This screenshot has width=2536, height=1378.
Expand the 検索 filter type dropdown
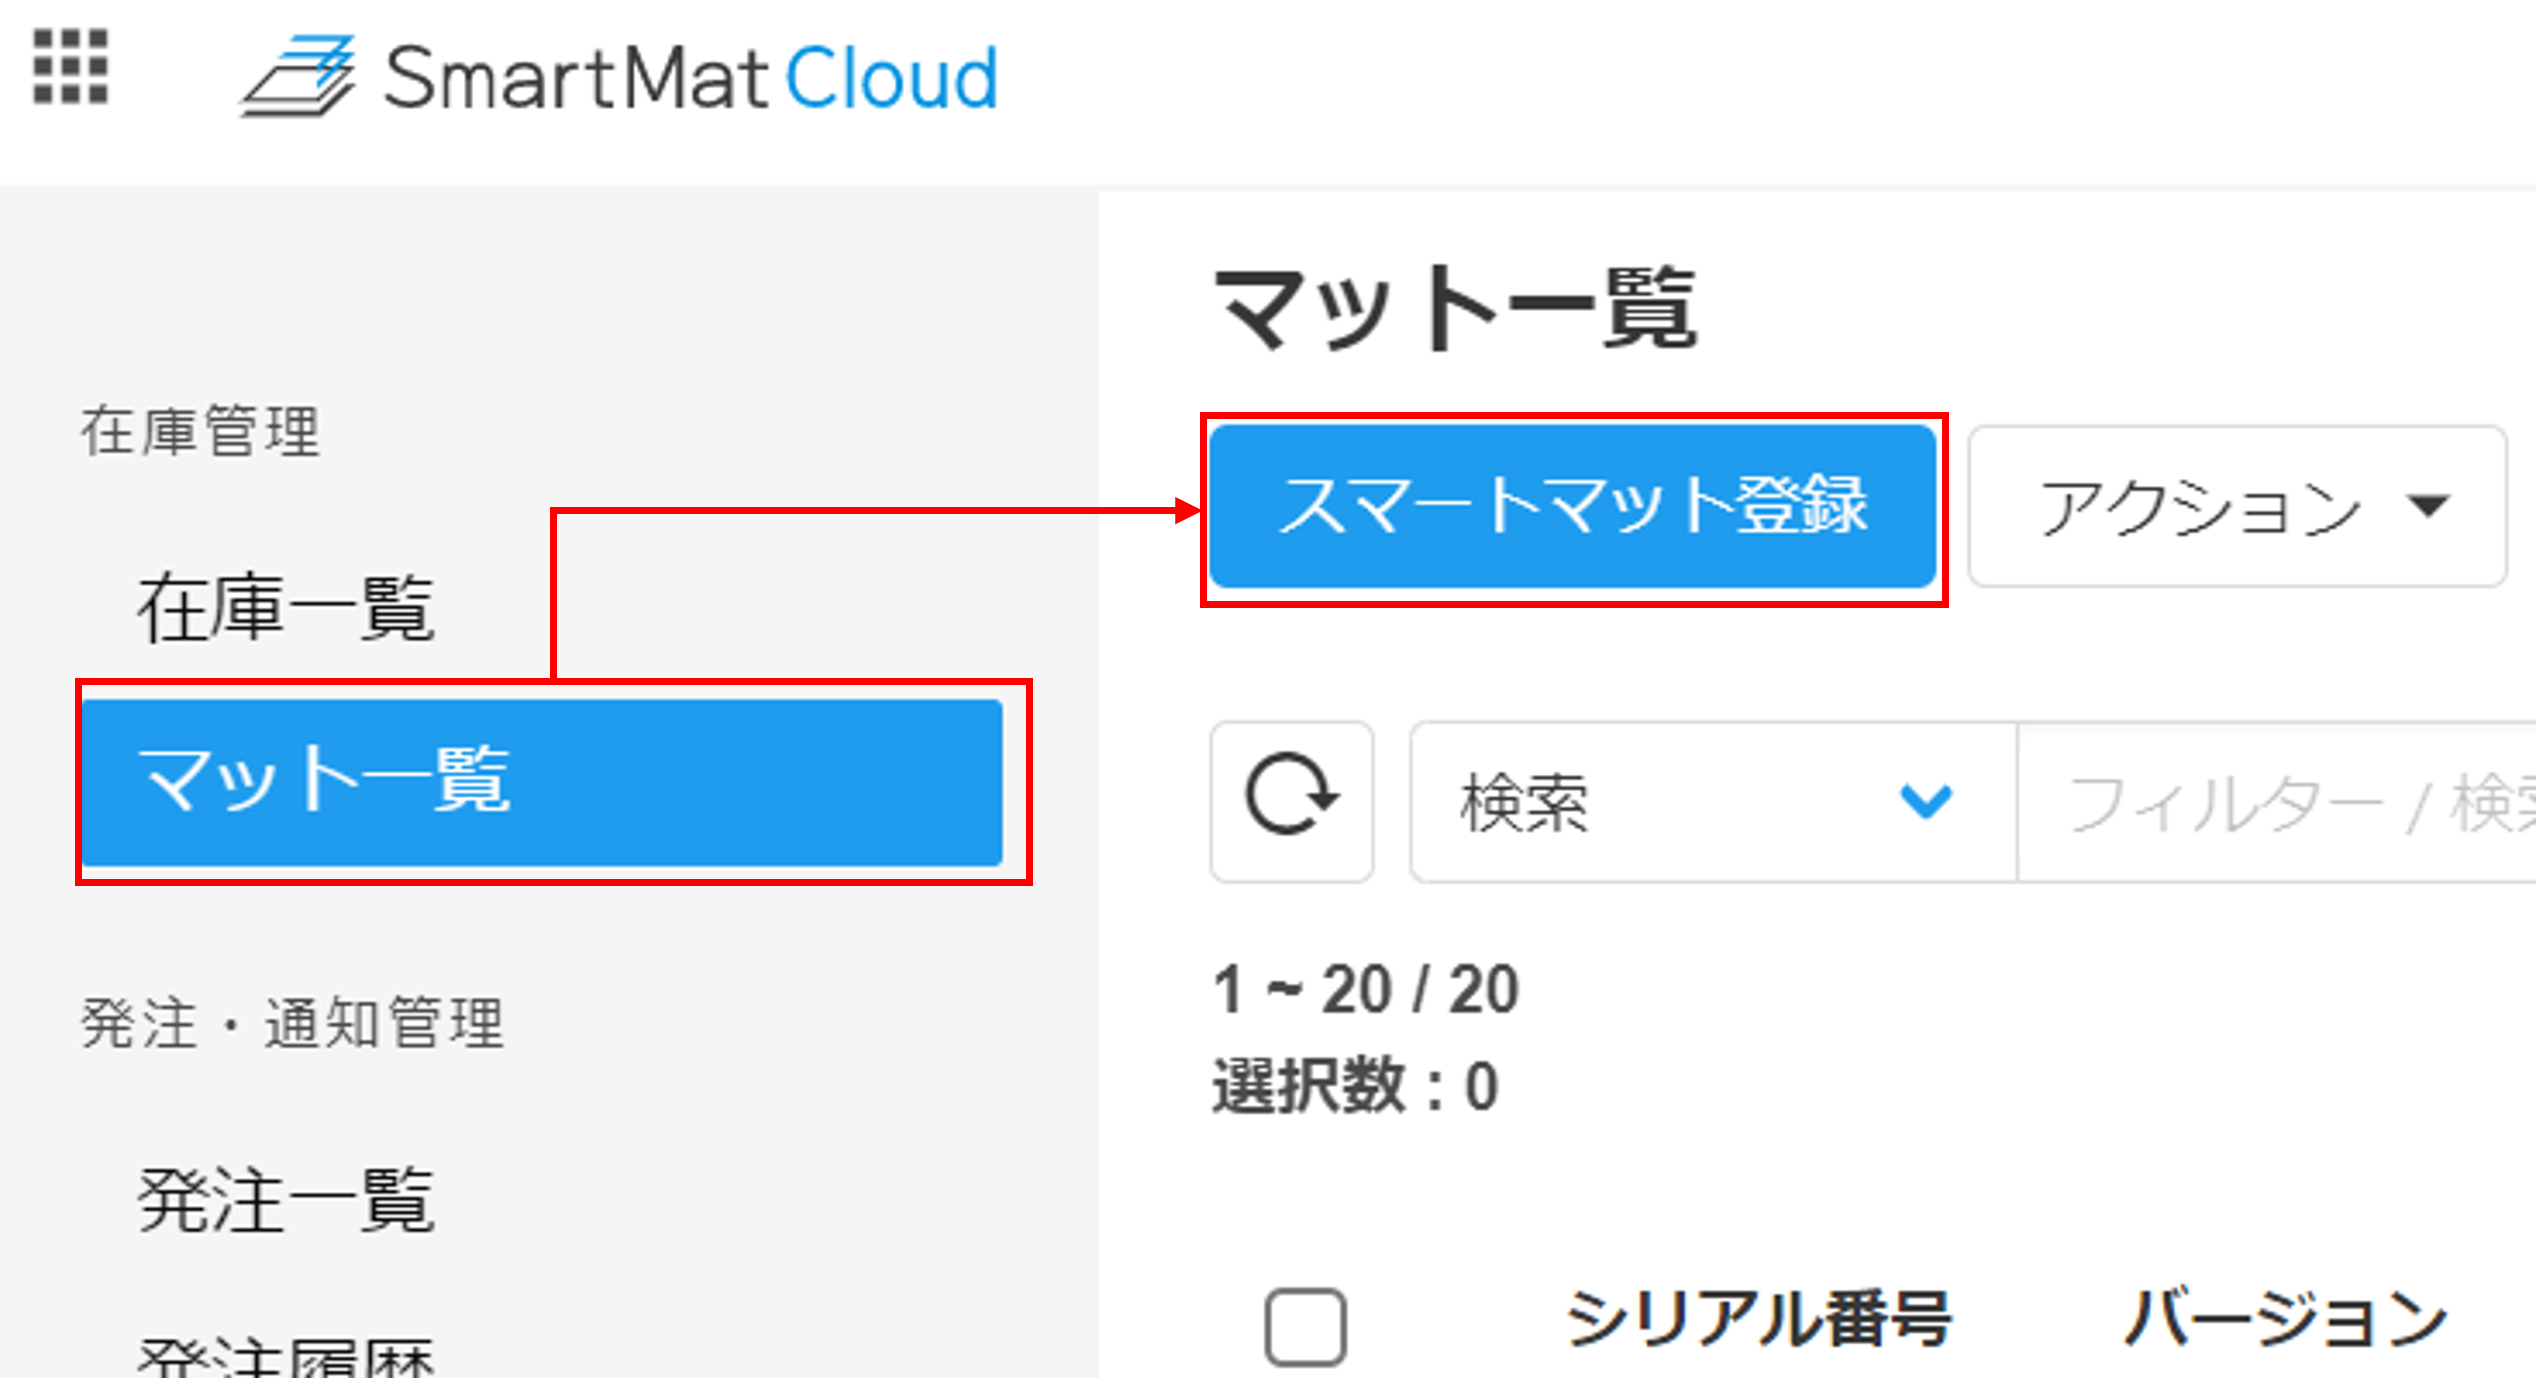point(1713,802)
